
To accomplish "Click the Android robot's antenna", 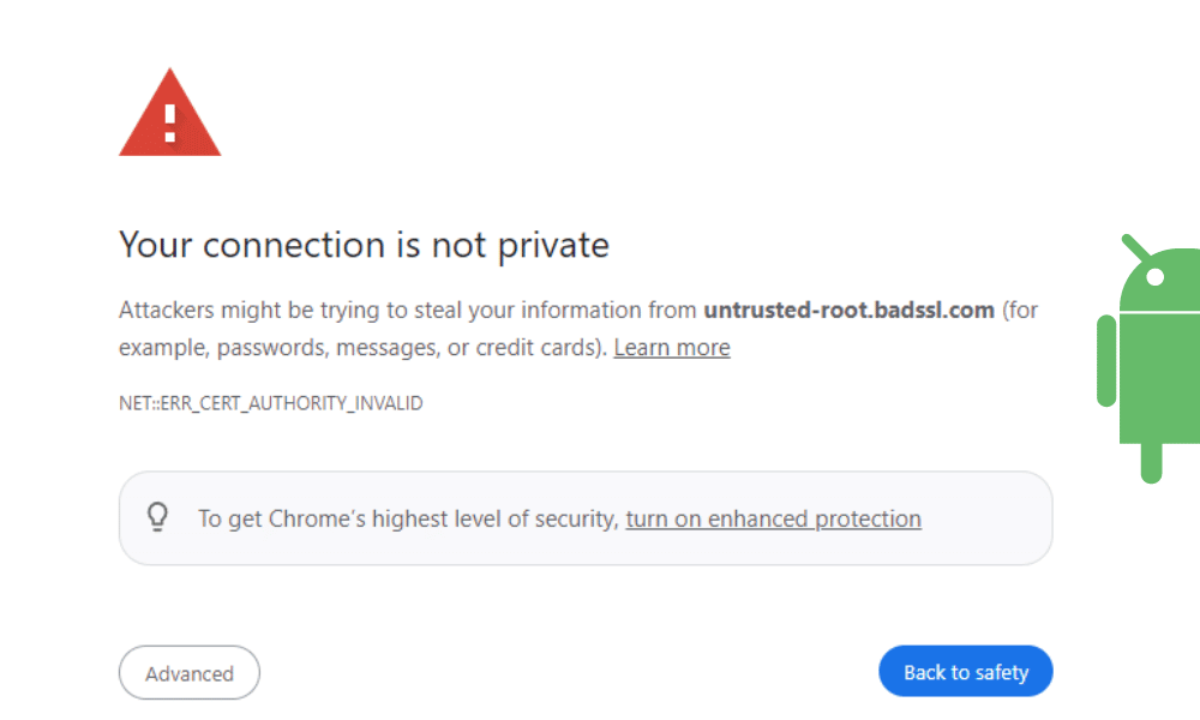I will [1135, 246].
